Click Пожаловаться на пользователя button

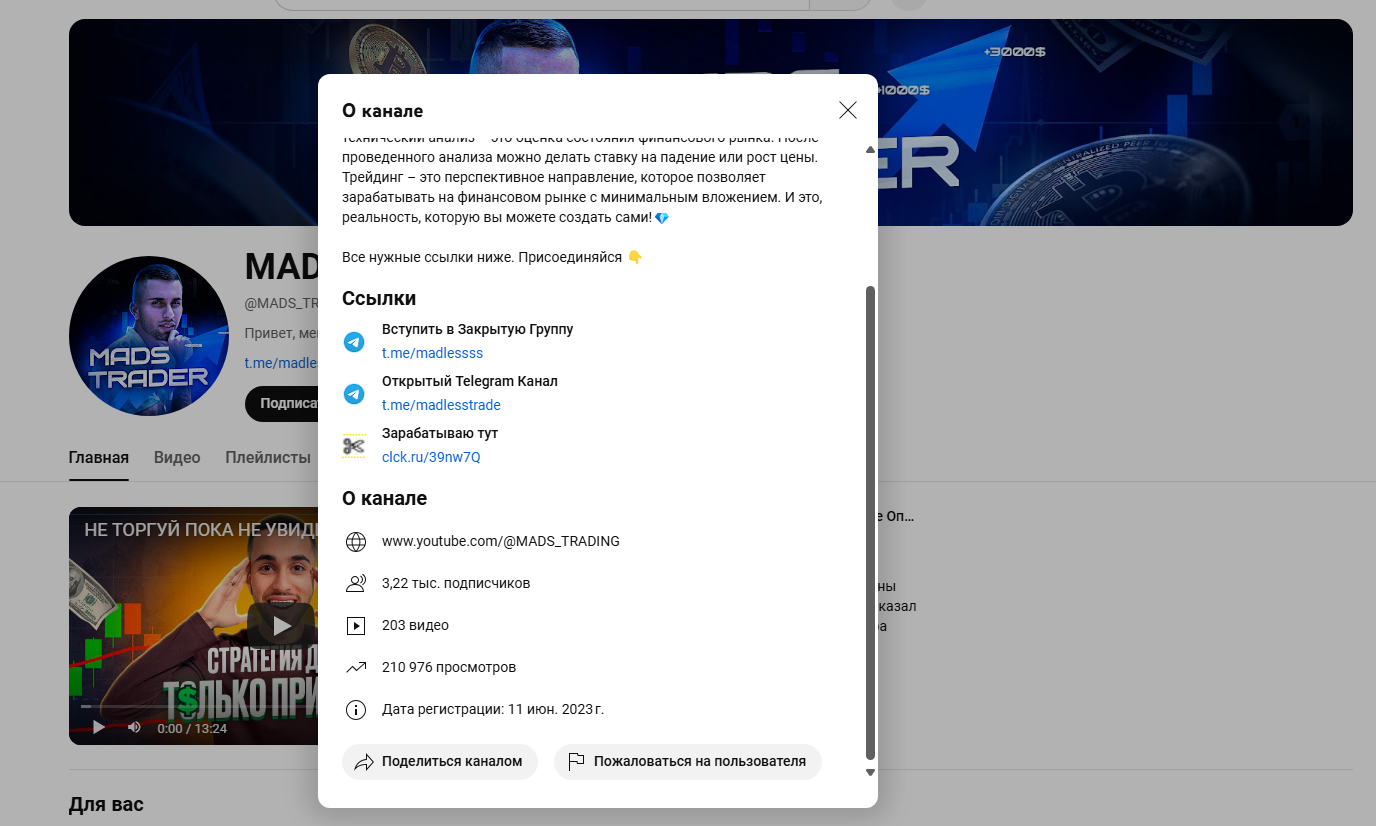pos(688,761)
